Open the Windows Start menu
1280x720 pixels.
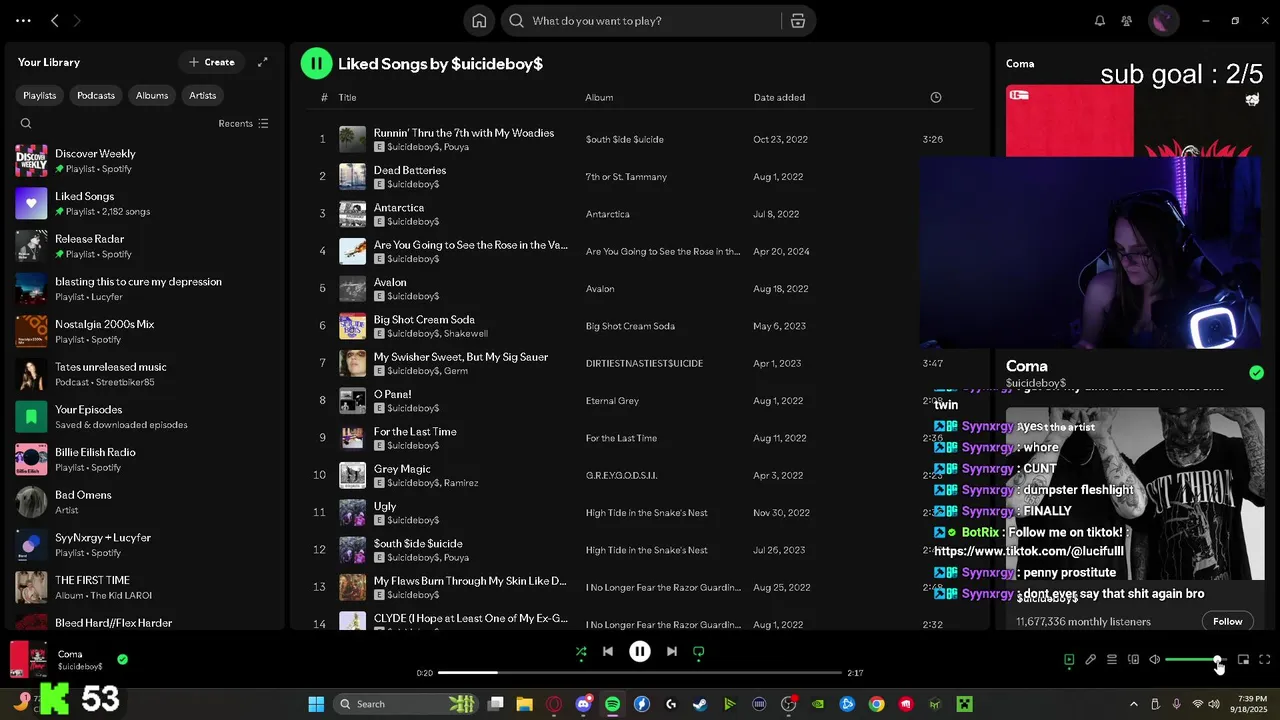[x=316, y=704]
